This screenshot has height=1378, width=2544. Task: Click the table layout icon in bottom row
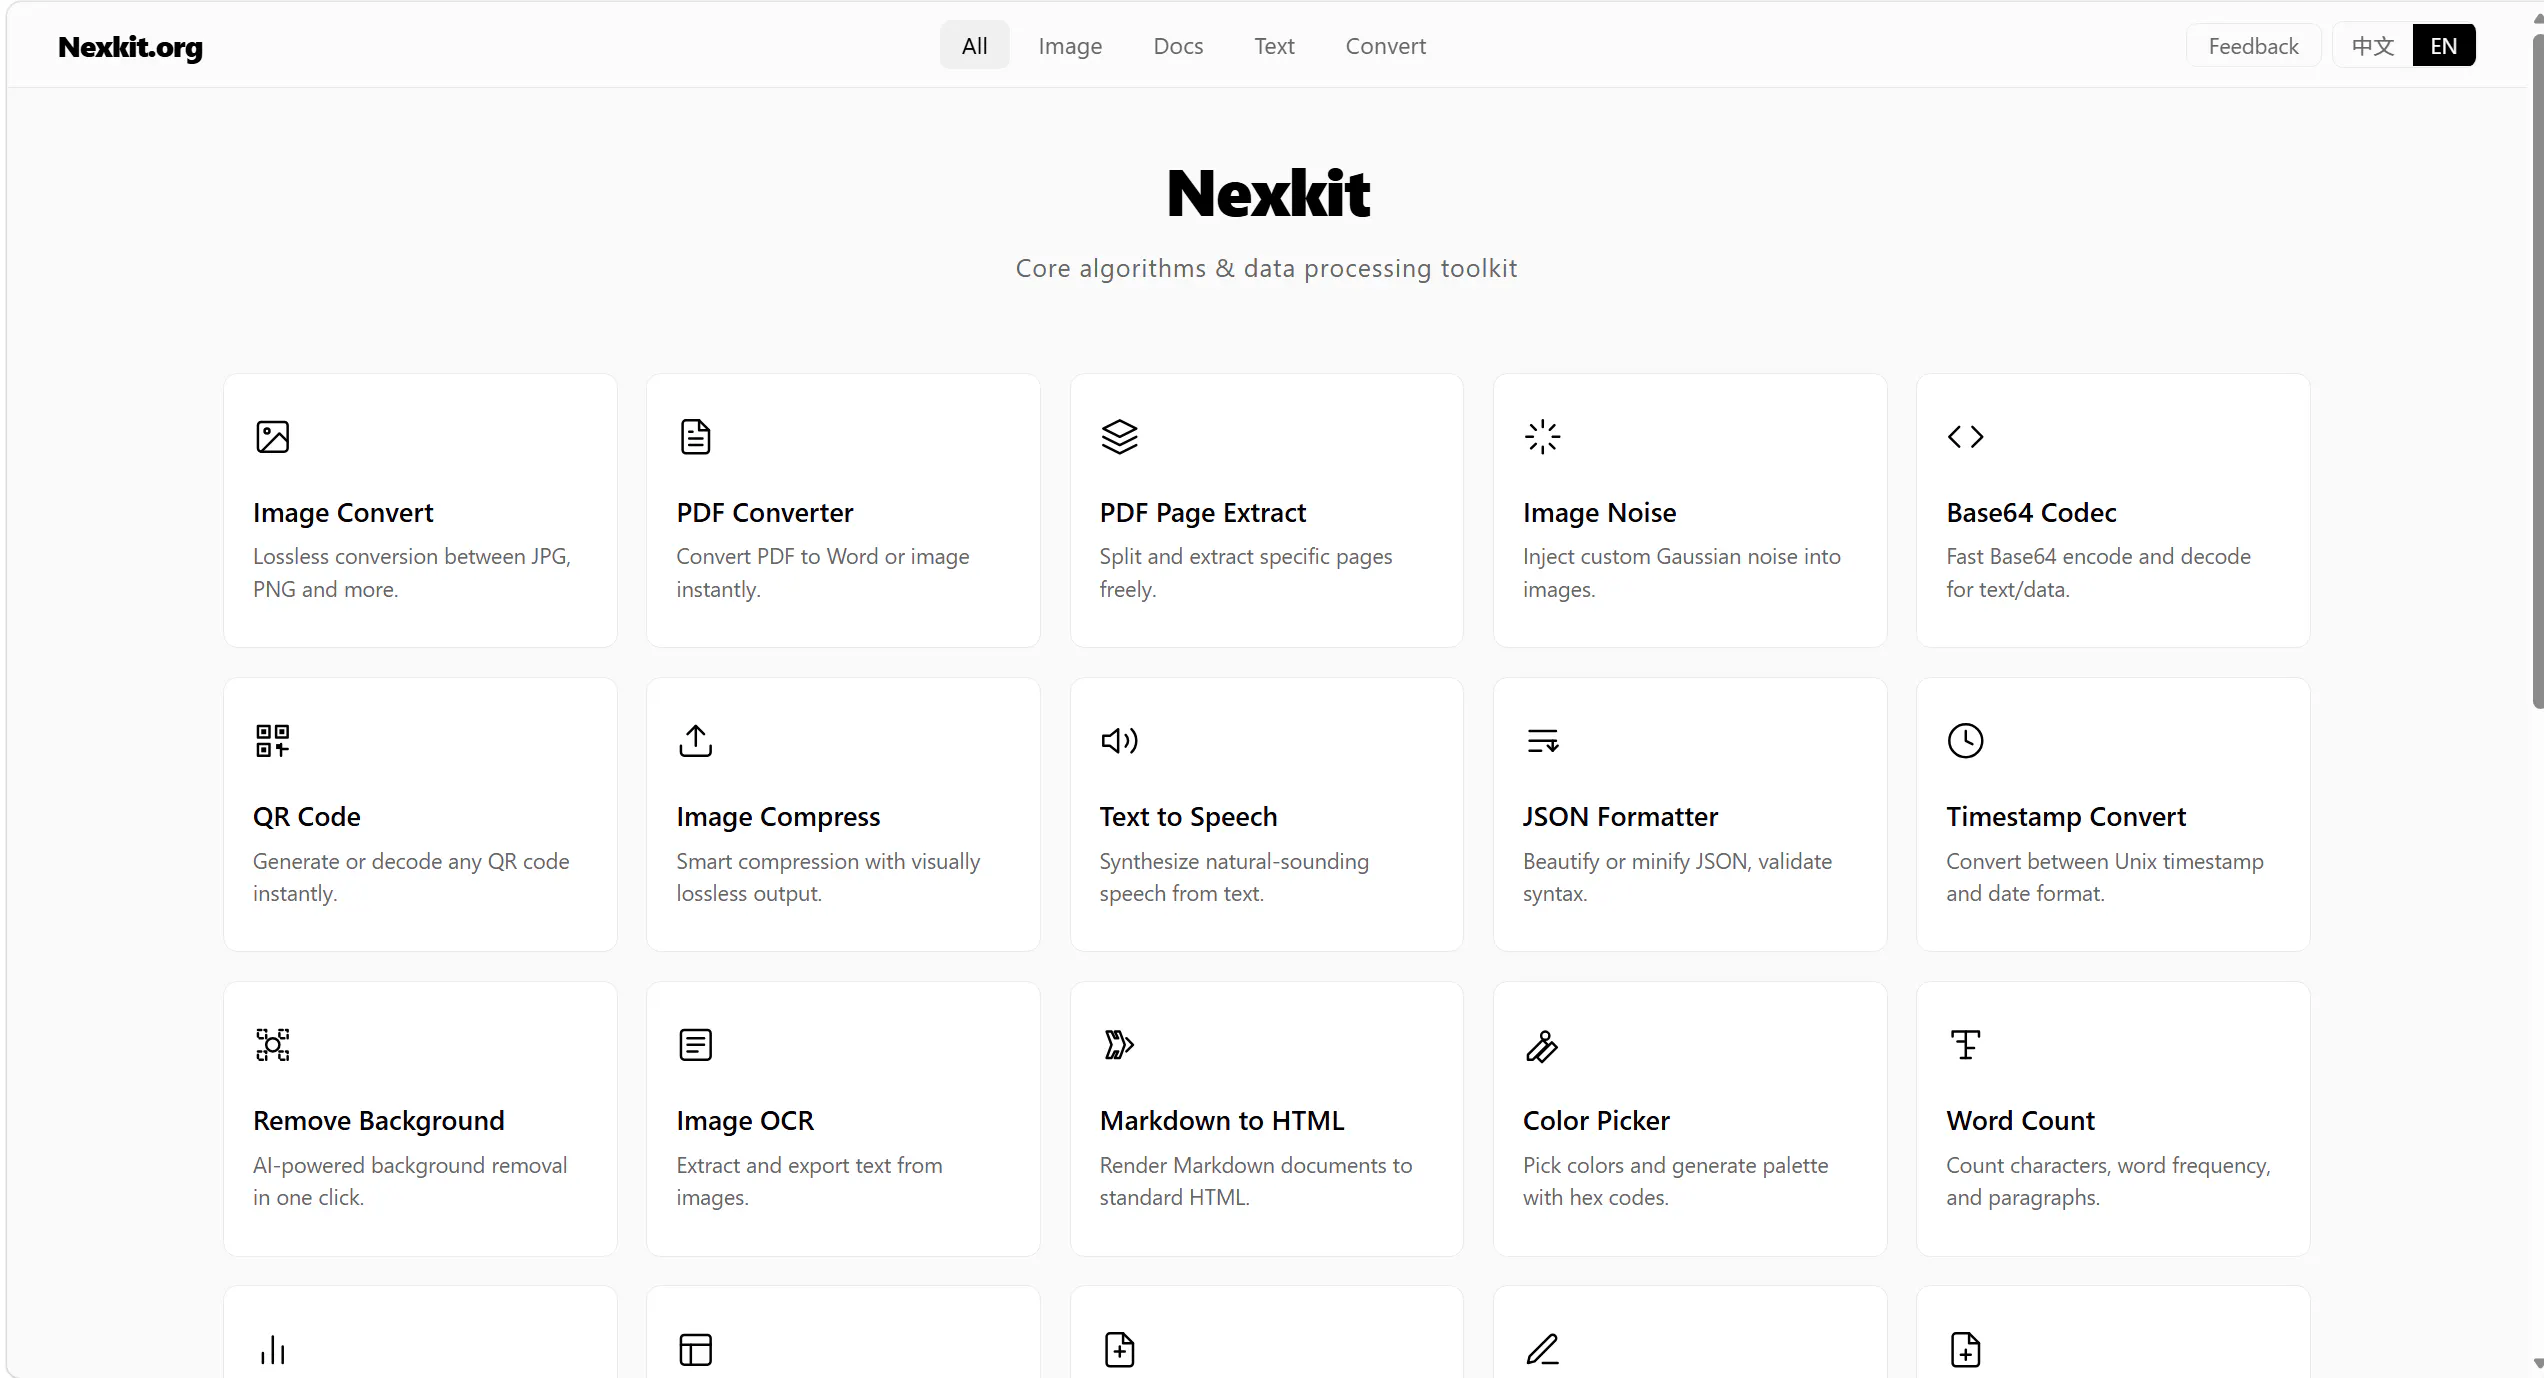click(695, 1350)
